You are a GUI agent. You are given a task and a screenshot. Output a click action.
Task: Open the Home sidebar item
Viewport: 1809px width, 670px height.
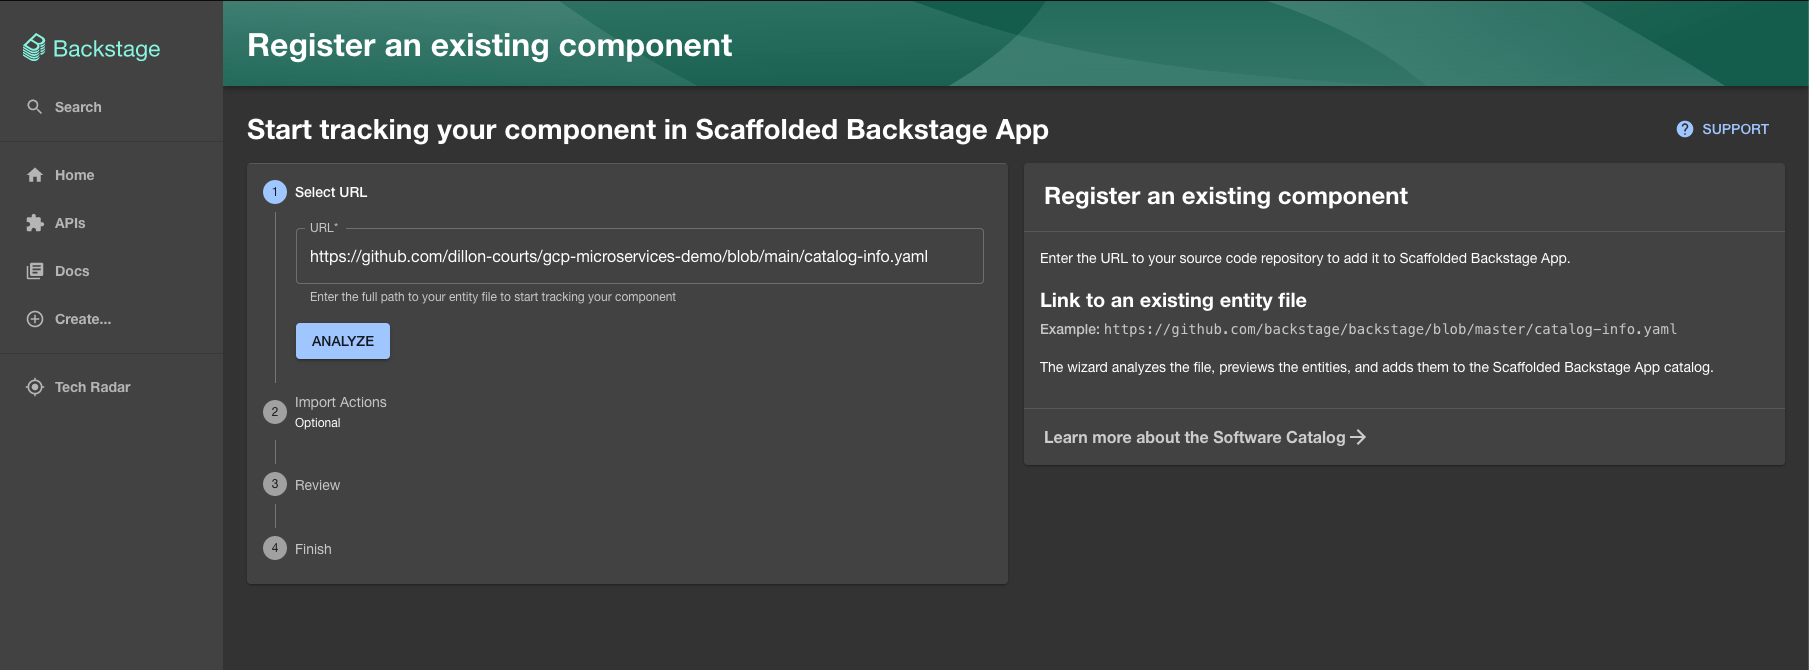click(x=74, y=175)
